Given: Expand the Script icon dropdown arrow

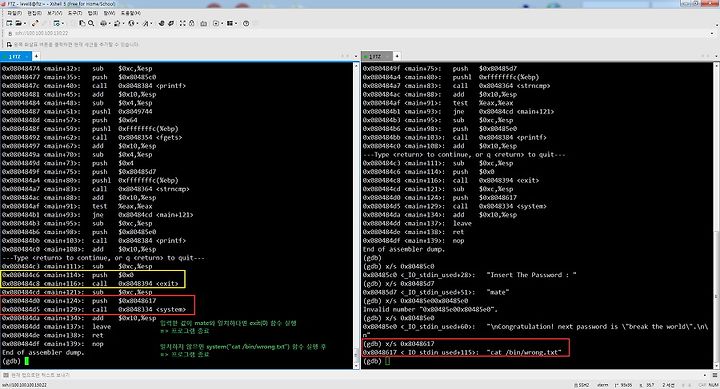Looking at the screenshot, I should pos(222,23).
